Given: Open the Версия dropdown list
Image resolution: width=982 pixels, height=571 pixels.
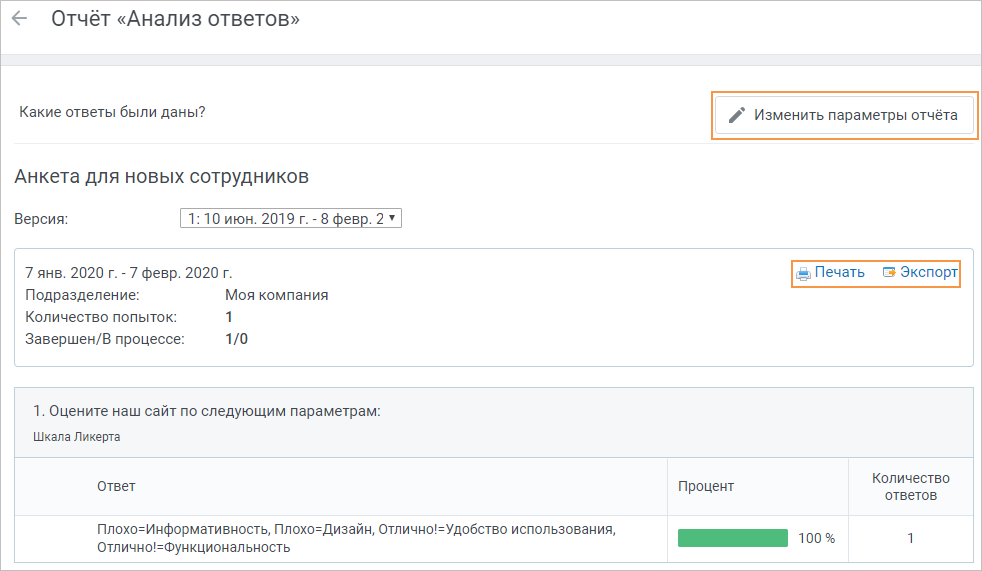Looking at the screenshot, I should point(291,219).
